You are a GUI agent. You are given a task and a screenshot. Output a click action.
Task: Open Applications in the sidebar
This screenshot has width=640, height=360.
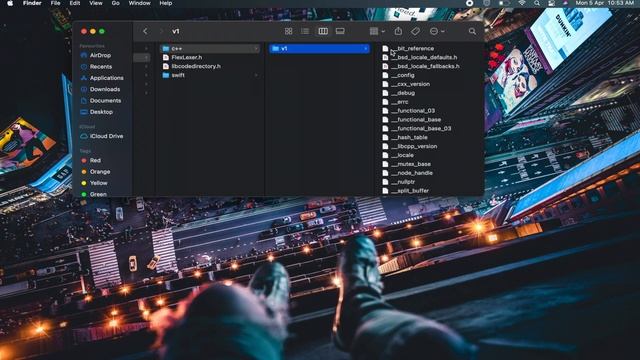click(x=106, y=78)
